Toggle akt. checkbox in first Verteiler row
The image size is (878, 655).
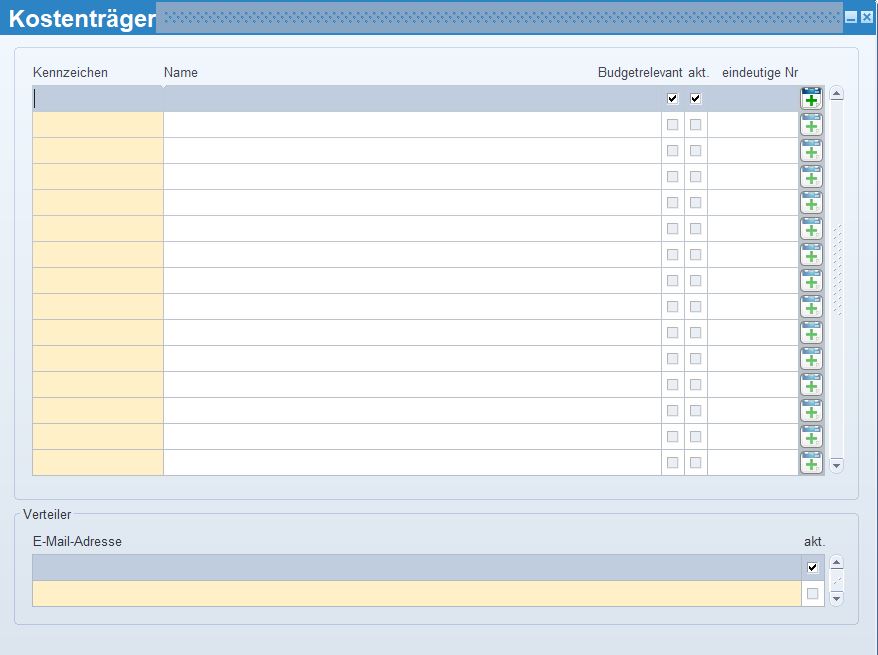click(x=812, y=568)
